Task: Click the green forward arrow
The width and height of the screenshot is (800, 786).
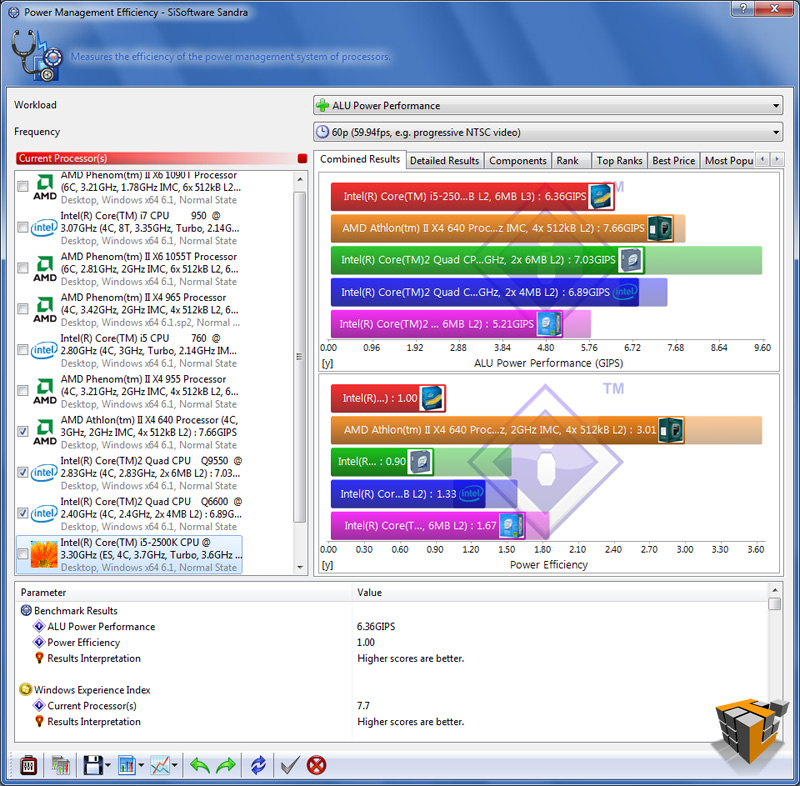Action: 226,765
